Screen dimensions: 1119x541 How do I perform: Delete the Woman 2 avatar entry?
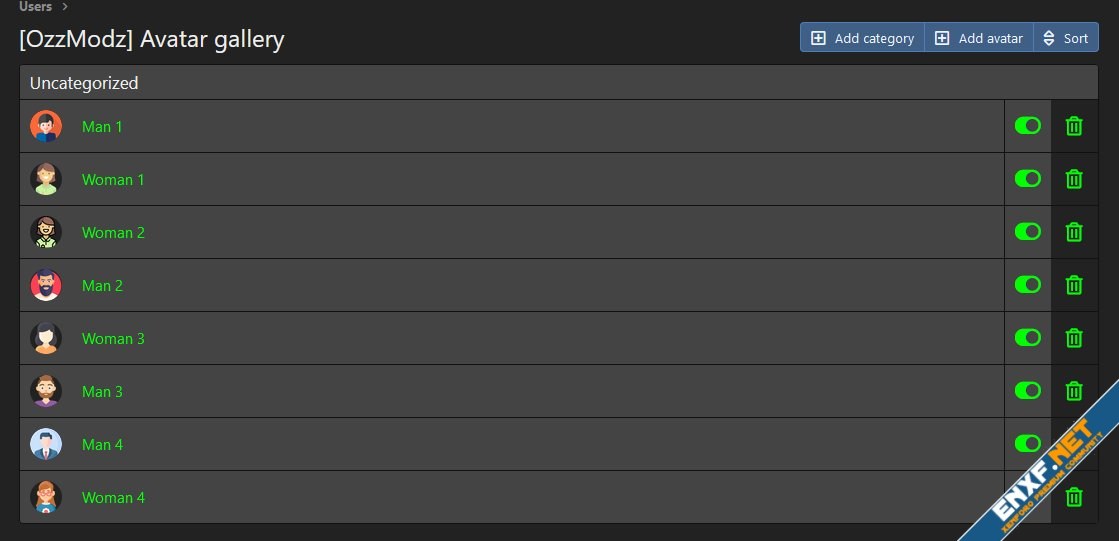pyautogui.click(x=1074, y=232)
